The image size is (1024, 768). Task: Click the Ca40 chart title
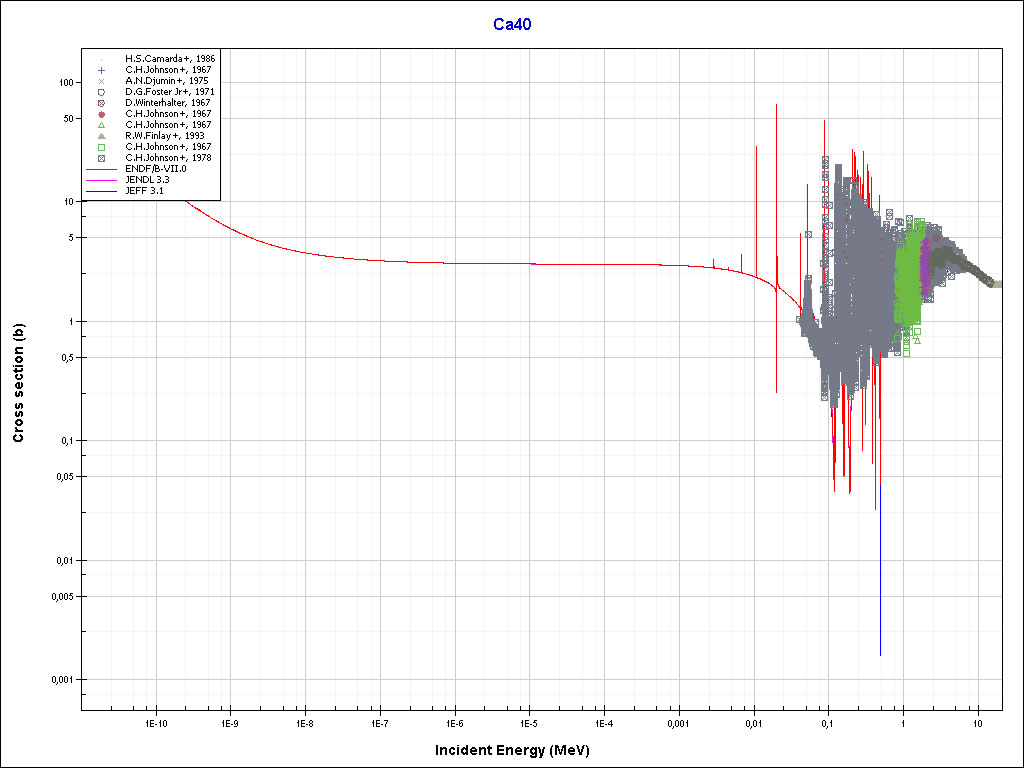point(512,24)
